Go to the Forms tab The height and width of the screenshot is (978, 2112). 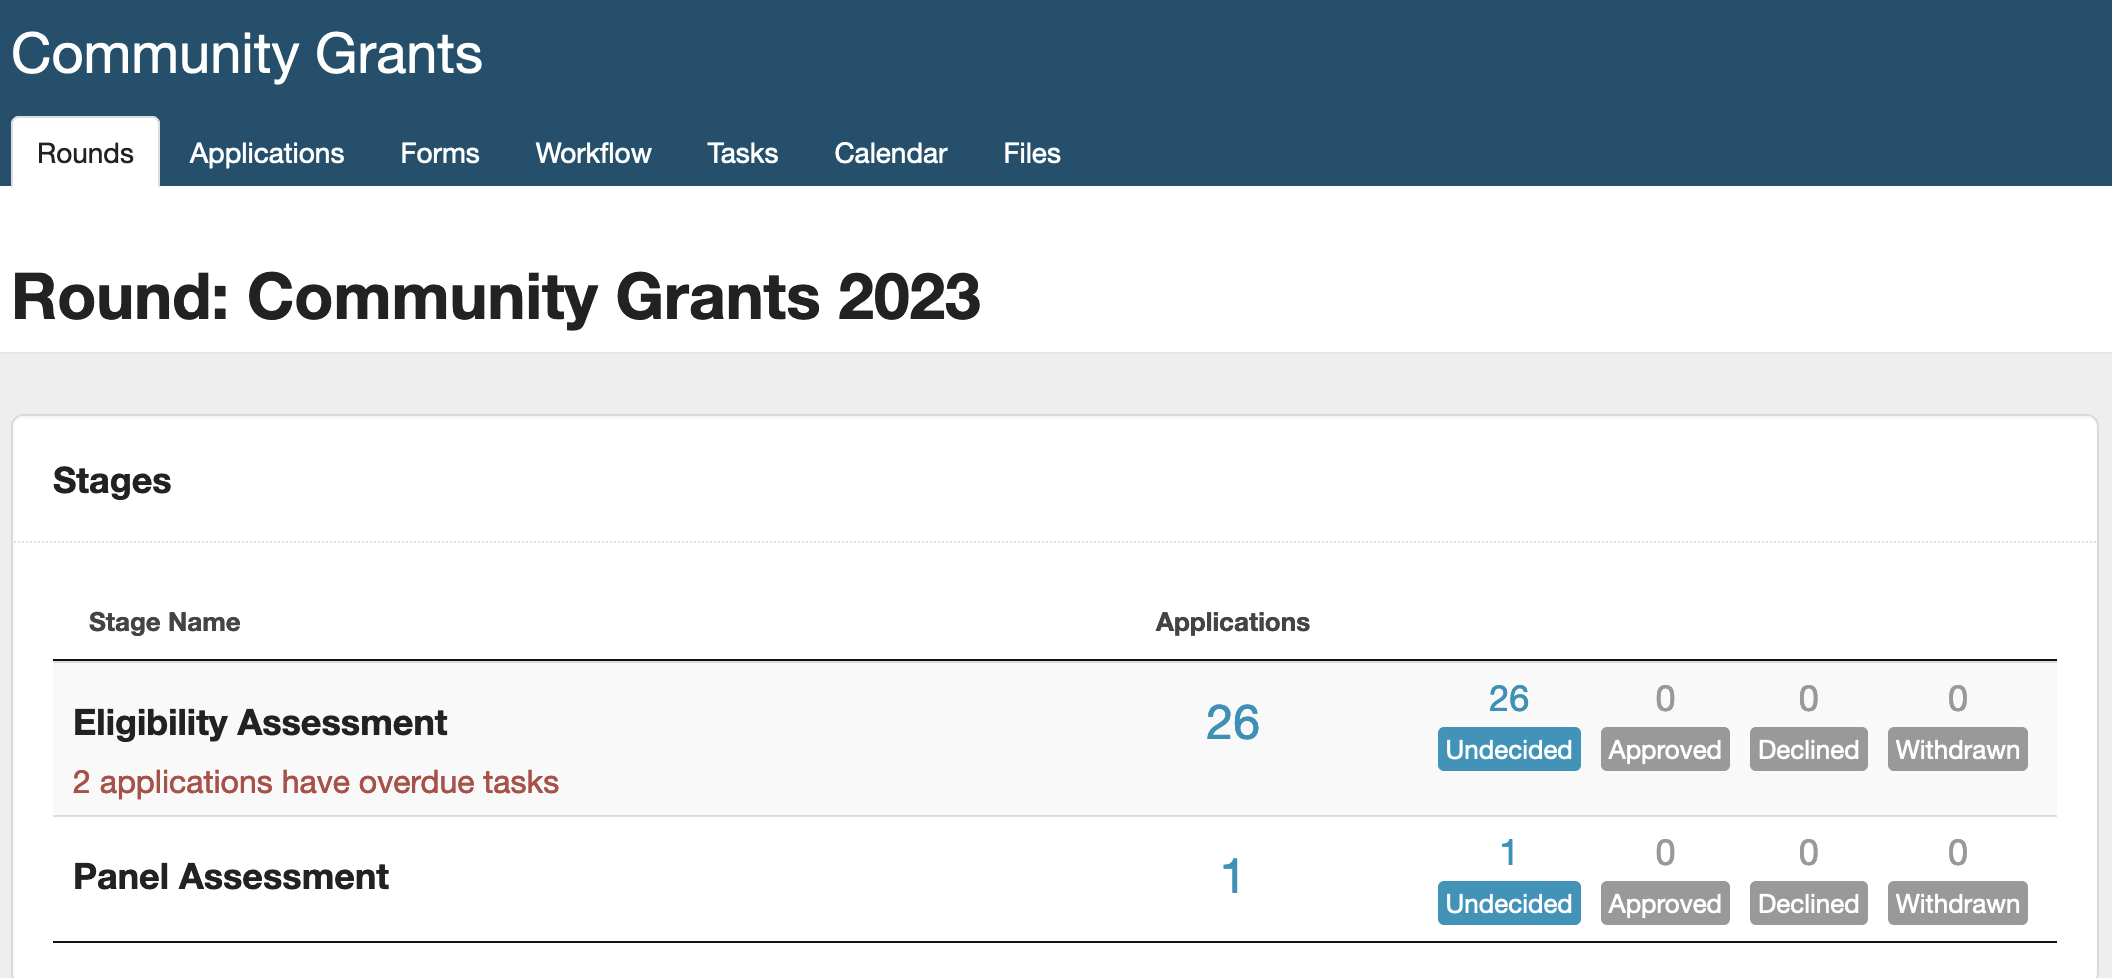[440, 153]
